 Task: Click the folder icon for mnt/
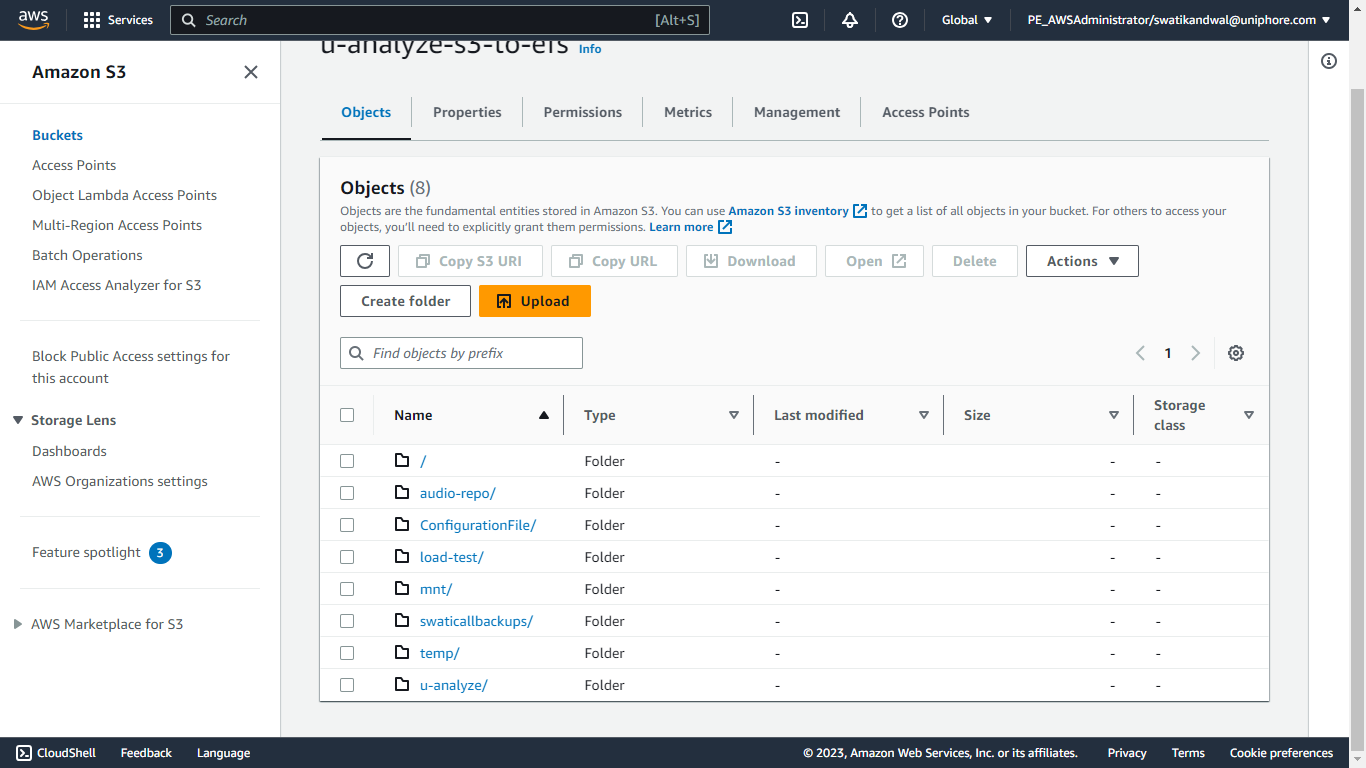click(402, 589)
